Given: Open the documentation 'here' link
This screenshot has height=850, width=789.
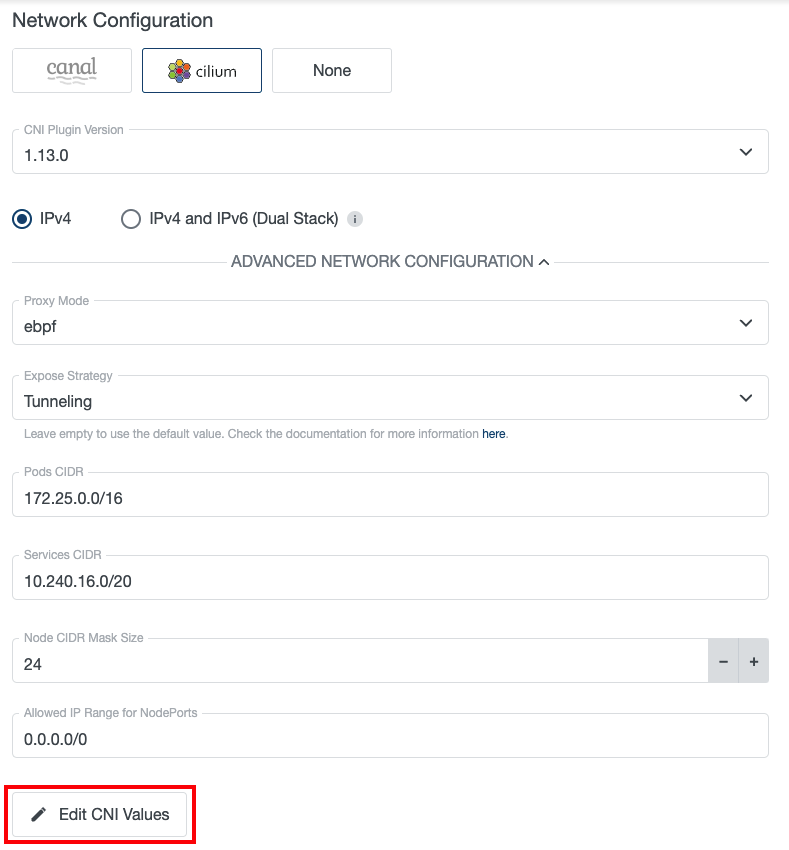Looking at the screenshot, I should click(494, 435).
